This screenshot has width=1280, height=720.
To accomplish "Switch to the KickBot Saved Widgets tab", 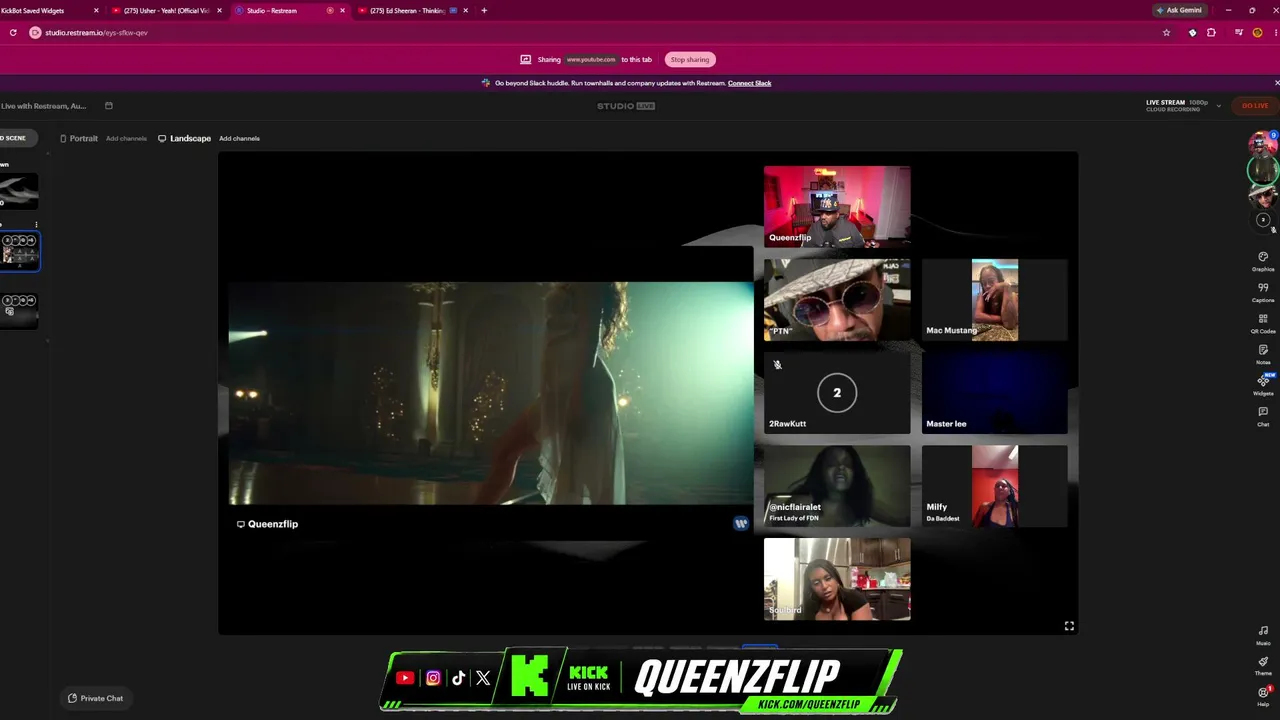I will 46,10.
